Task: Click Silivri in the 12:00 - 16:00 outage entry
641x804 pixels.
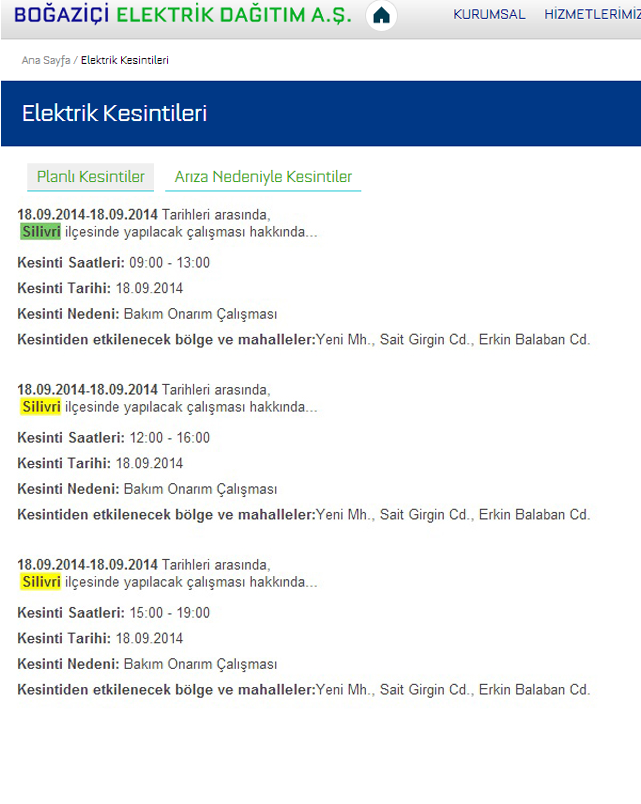Action: (x=41, y=407)
